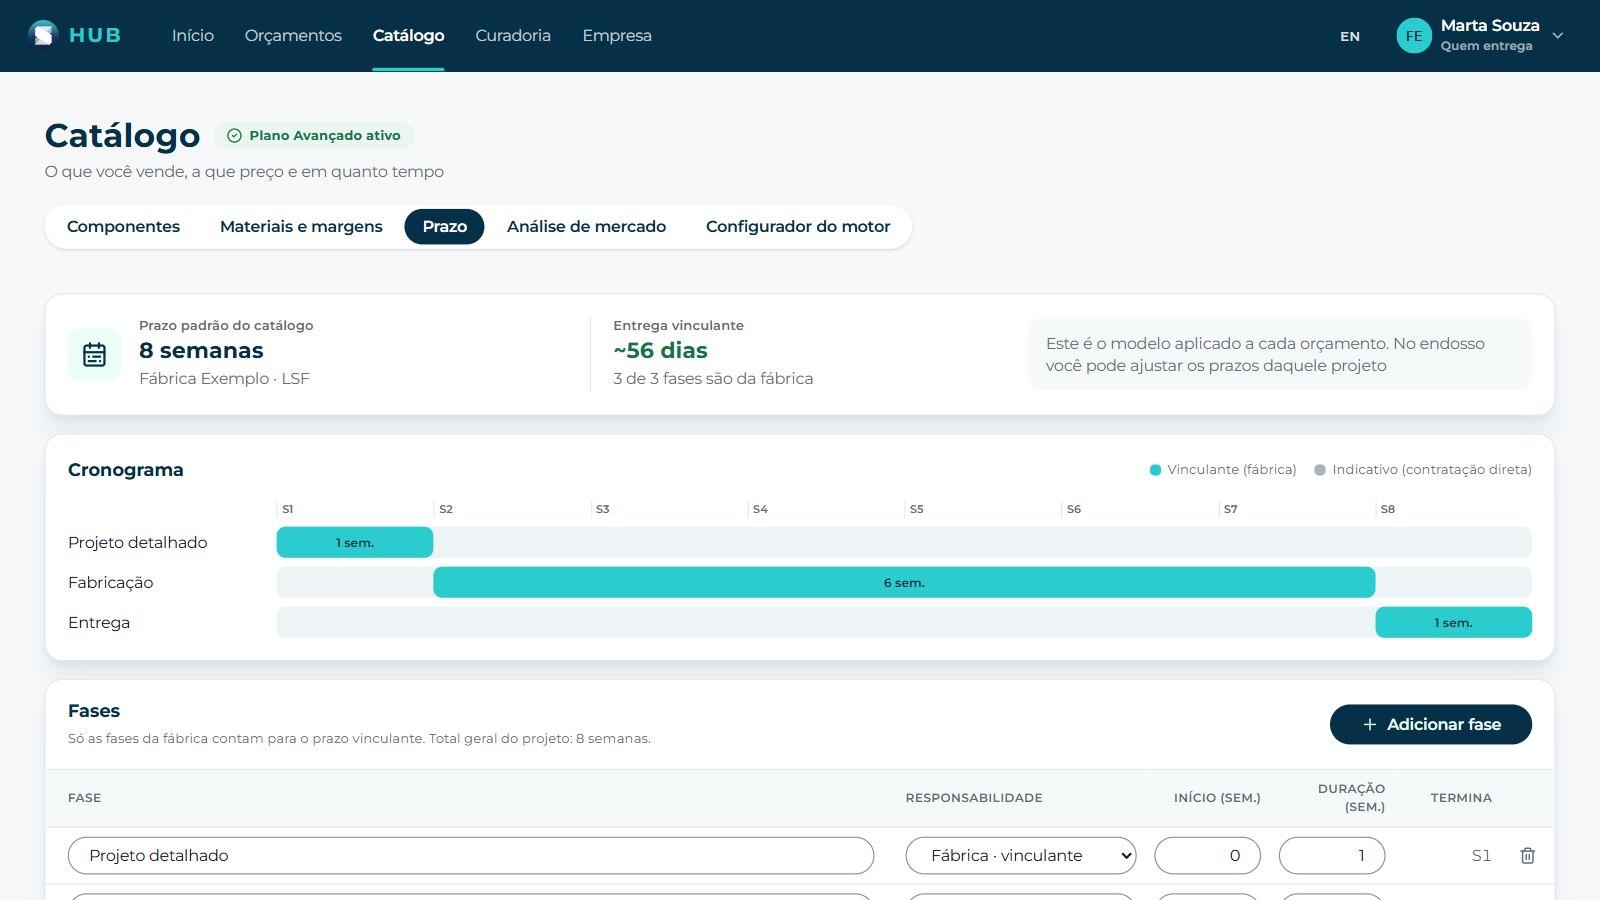
Task: Click the '~56 dias' value
Action: point(660,351)
